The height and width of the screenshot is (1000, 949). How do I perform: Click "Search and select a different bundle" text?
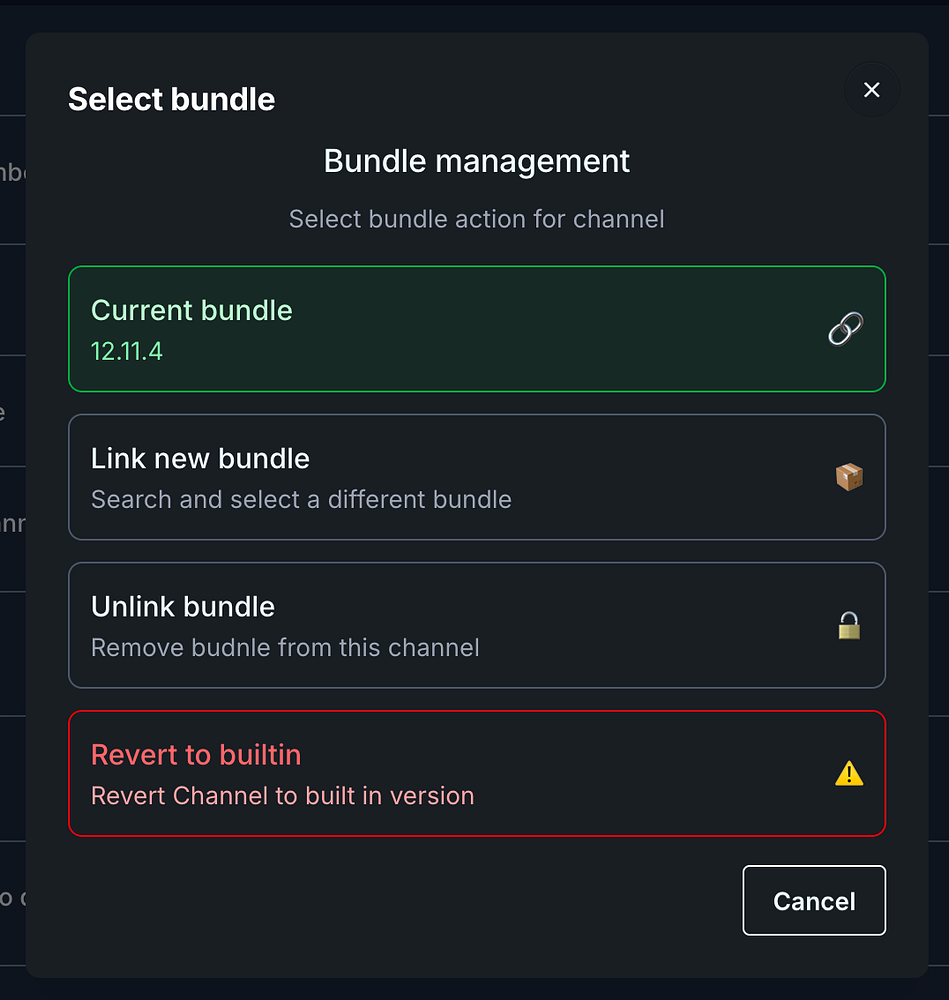click(x=301, y=499)
